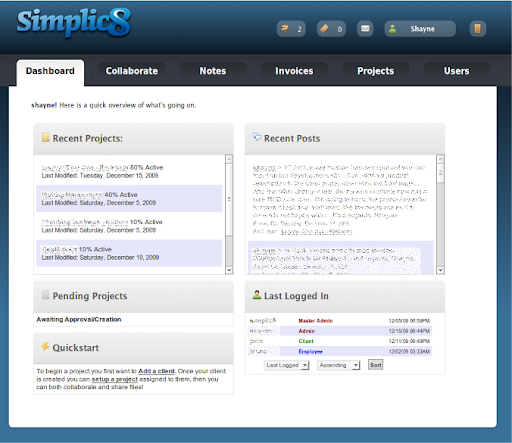Click the Recent Posts scrollbar thumb

(x=440, y=173)
